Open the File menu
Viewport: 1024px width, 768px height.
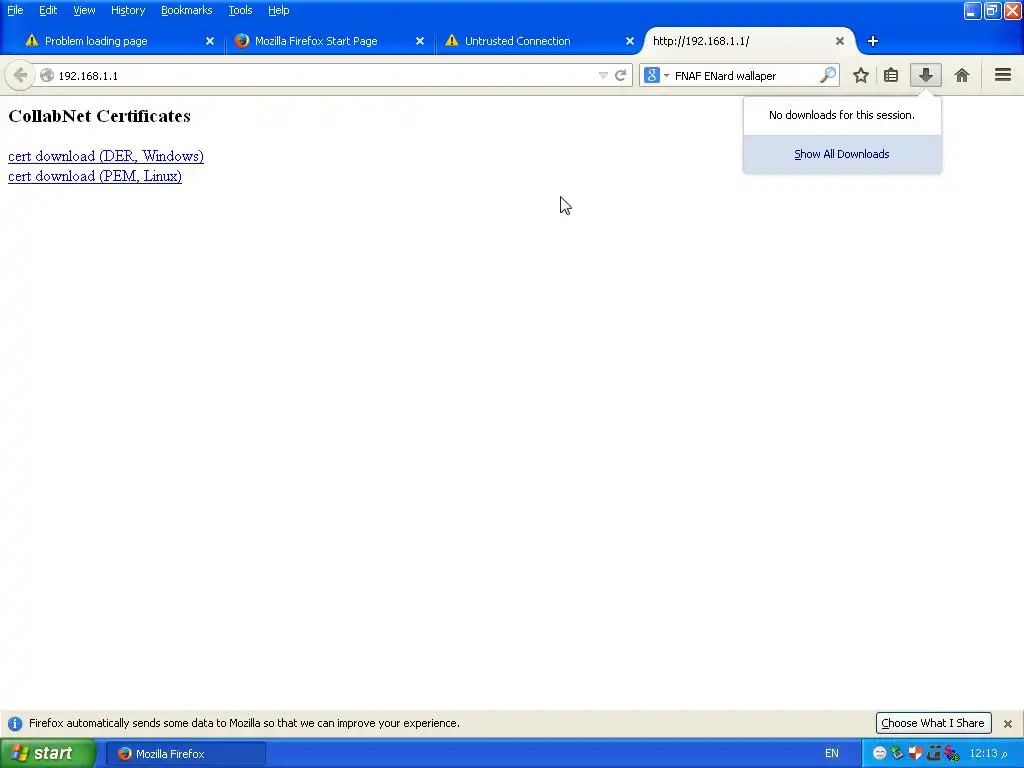point(15,10)
